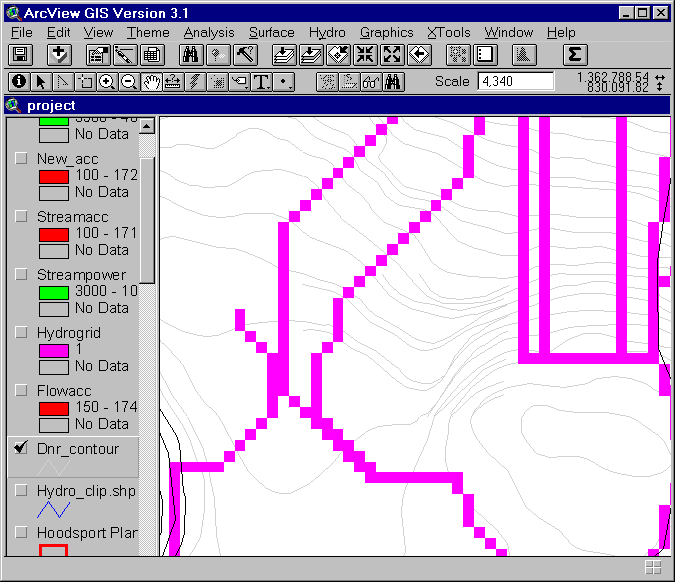This screenshot has height=582, width=675.
Task: Select the Pointer arrow tool
Action: 41,81
